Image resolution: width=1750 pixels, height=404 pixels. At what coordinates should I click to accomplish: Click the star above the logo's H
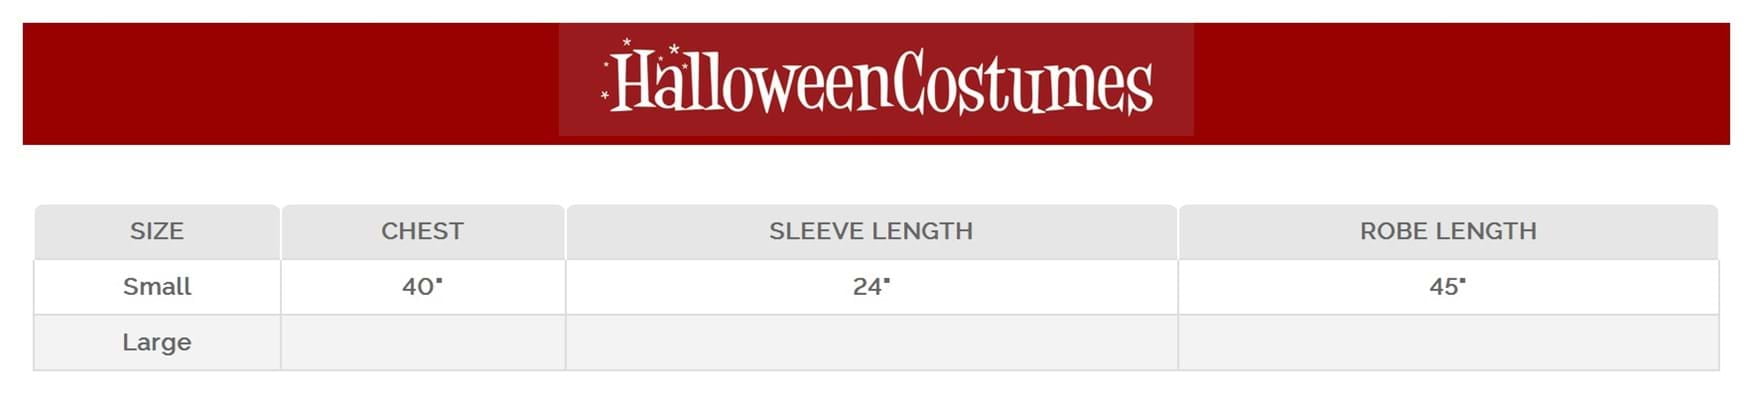pos(627,43)
